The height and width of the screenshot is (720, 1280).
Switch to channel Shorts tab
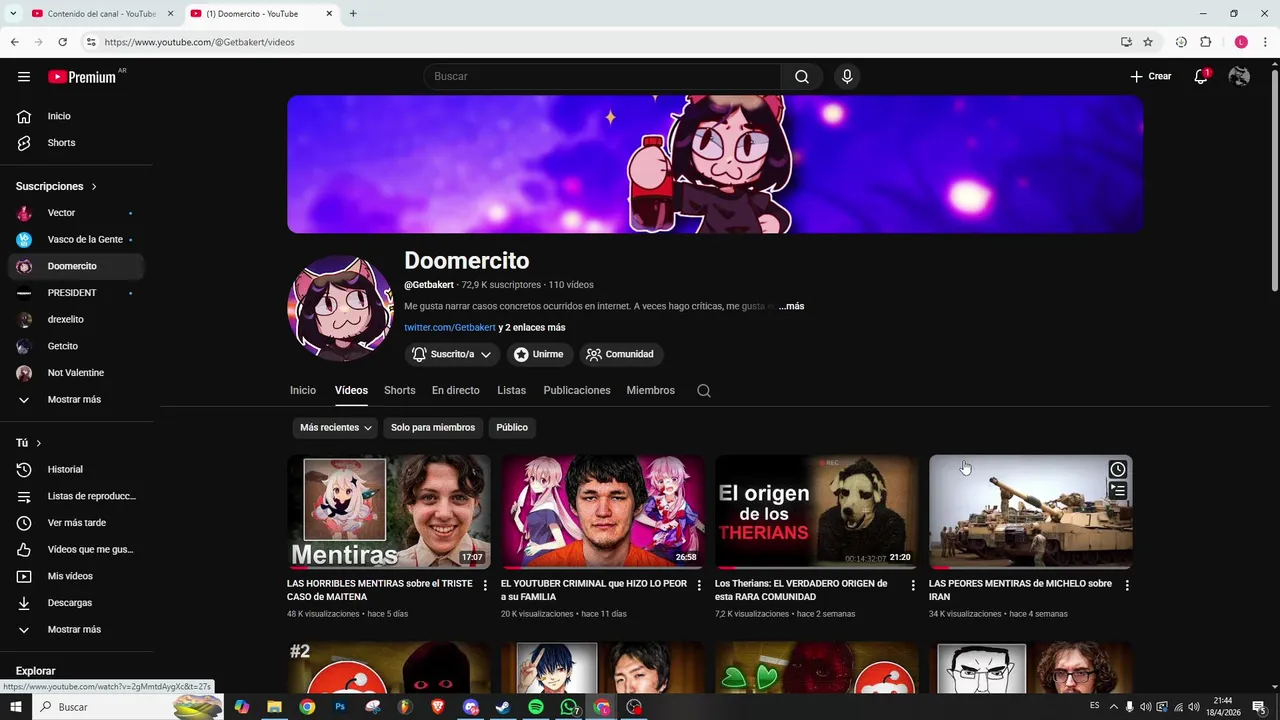[399, 391]
